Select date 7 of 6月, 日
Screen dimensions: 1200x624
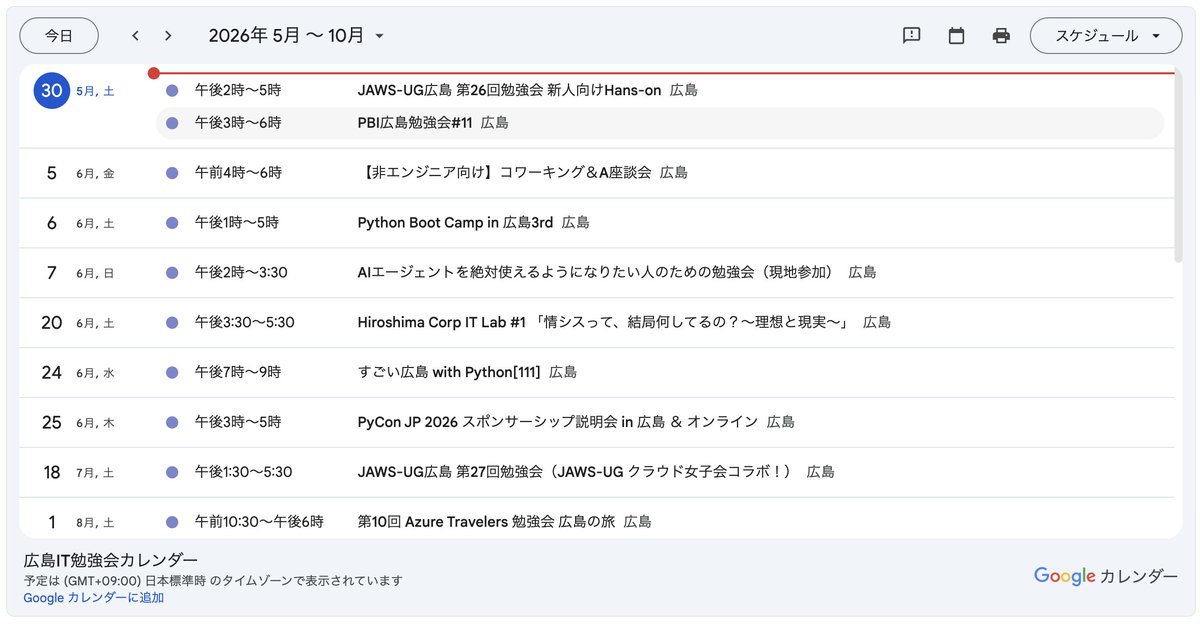[x=51, y=272]
